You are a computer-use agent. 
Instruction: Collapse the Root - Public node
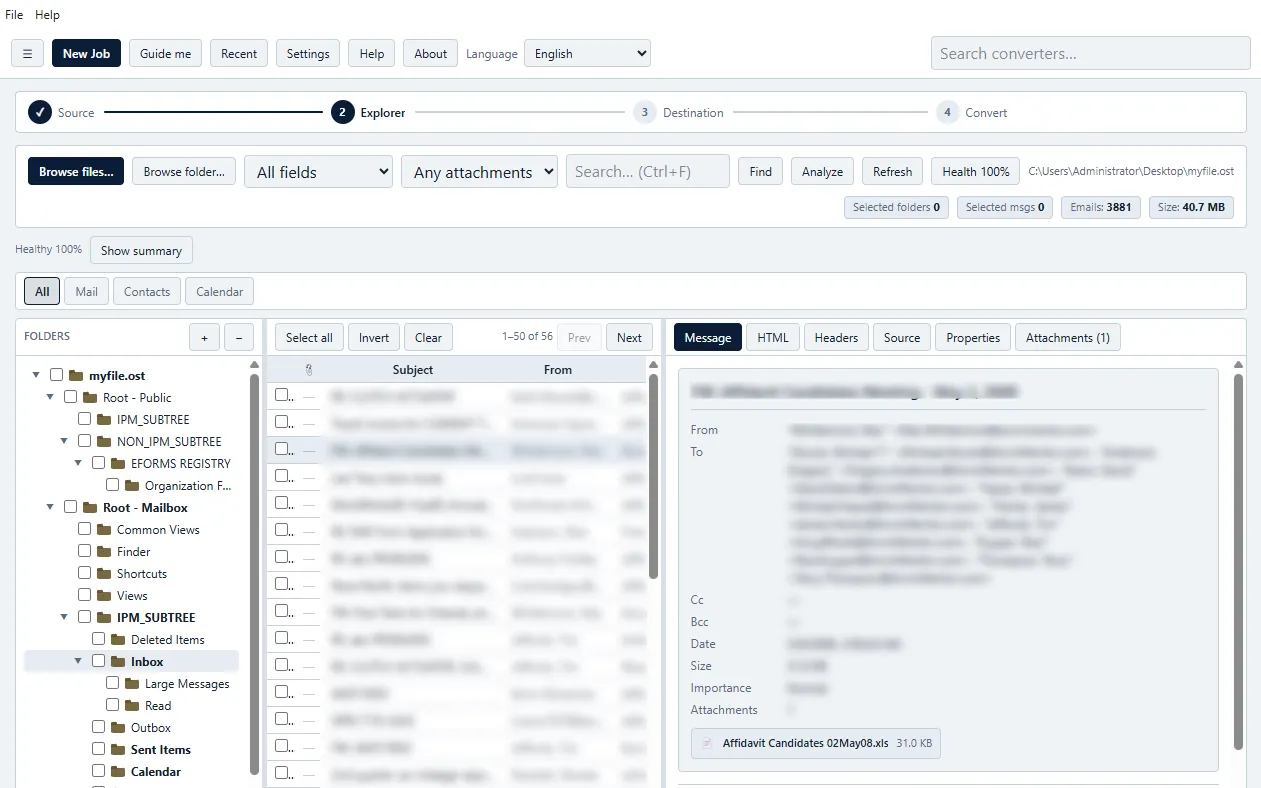pyautogui.click(x=51, y=398)
